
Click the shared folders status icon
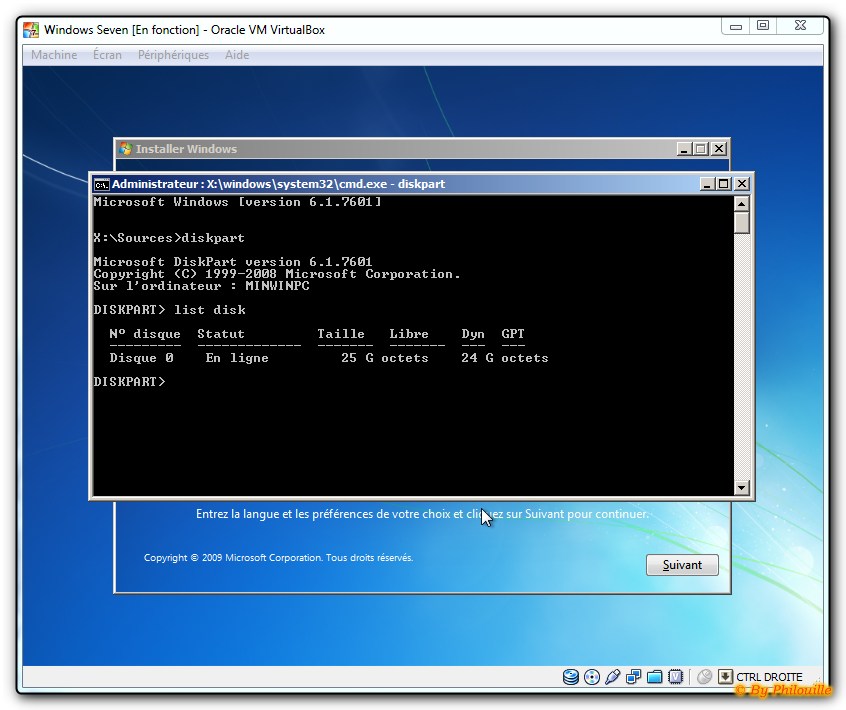pos(655,677)
